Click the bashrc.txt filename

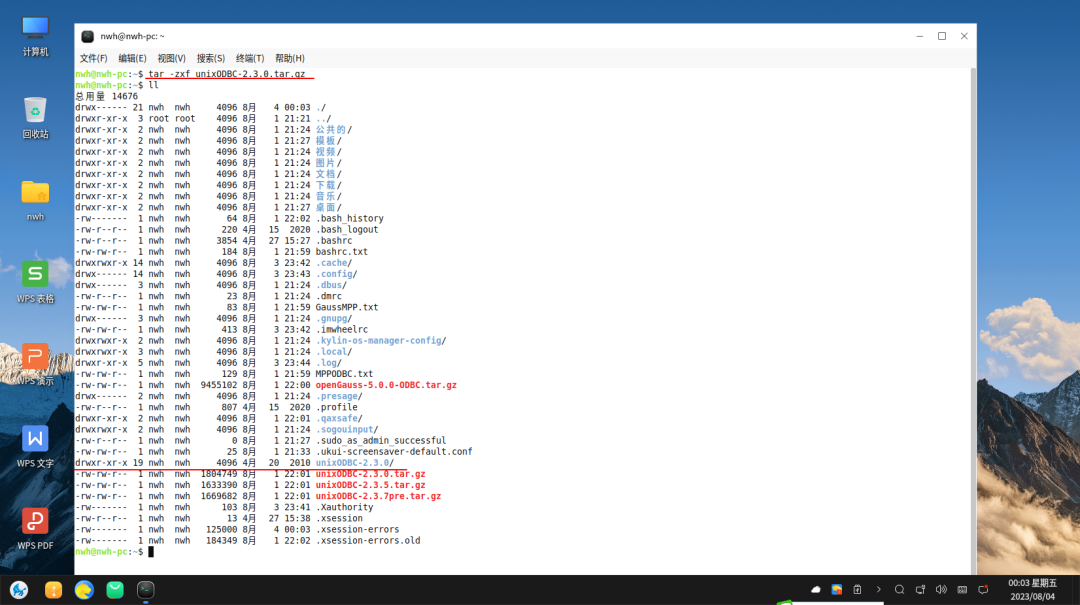click(342, 252)
